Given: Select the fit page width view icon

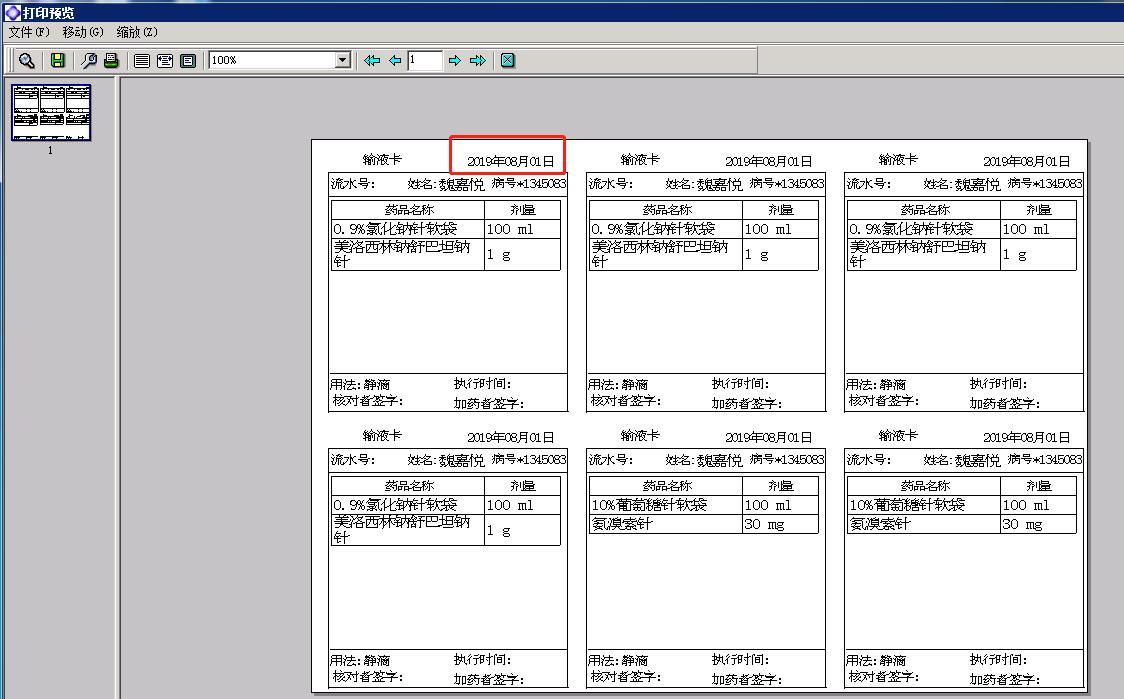Looking at the screenshot, I should point(165,61).
